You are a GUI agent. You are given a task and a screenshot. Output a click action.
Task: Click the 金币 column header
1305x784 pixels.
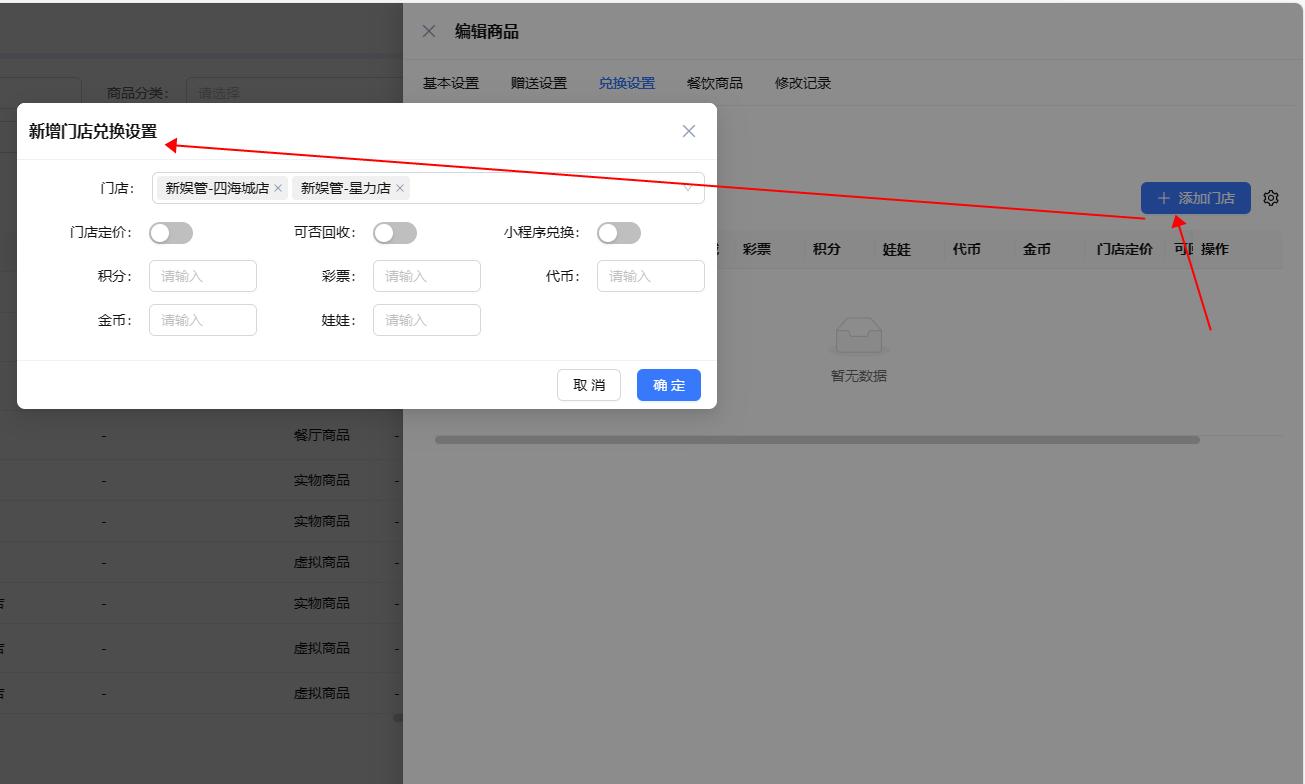click(x=1037, y=249)
